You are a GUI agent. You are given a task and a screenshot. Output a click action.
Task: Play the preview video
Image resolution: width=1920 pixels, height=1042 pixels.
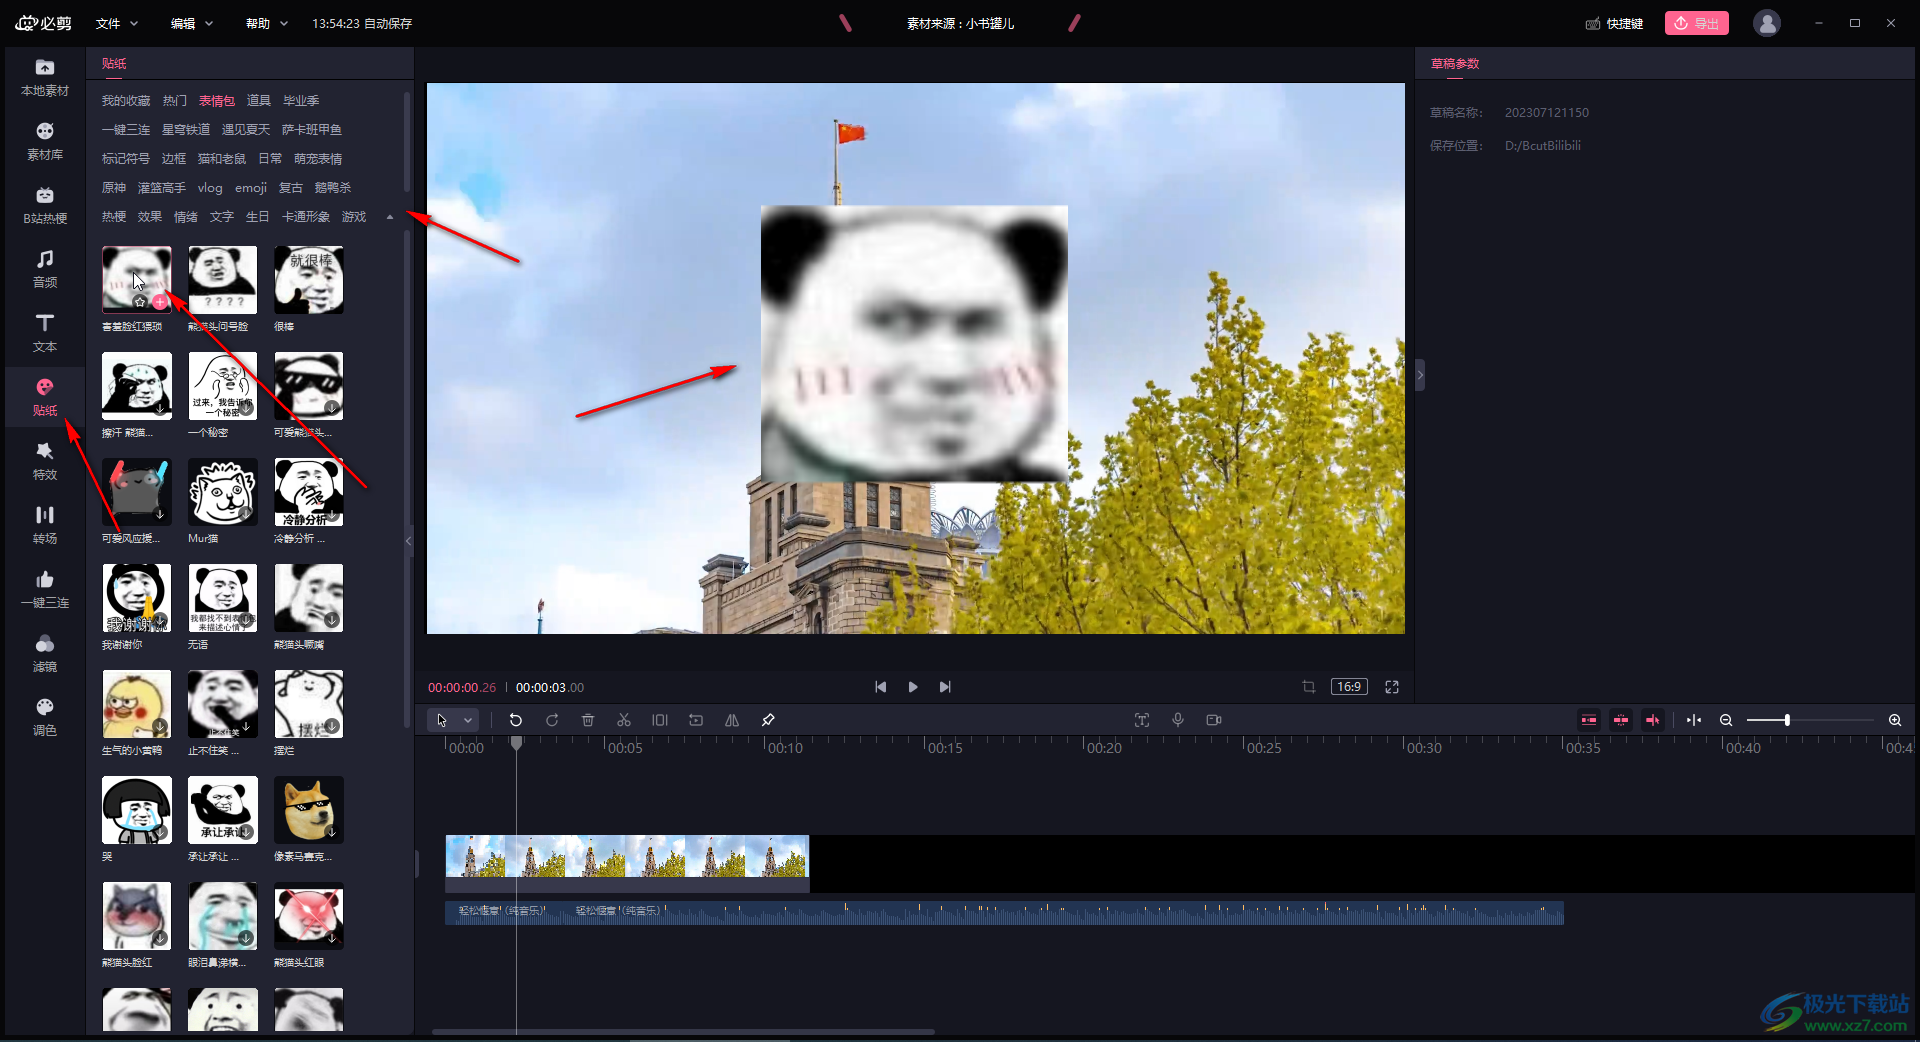coord(913,687)
